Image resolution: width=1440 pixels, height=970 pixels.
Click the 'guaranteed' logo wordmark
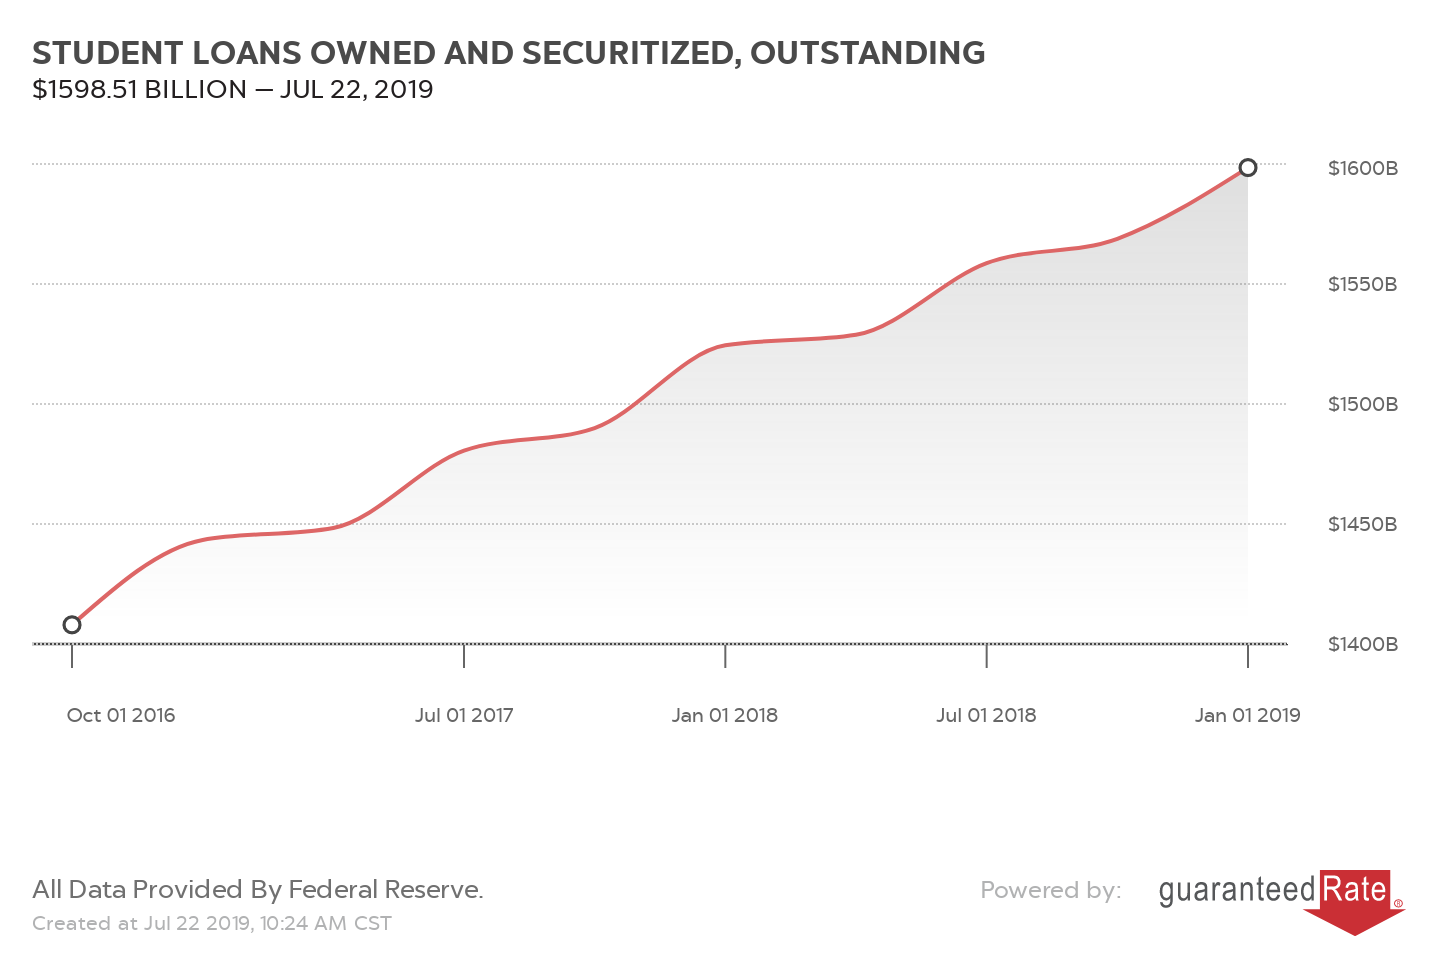(x=1237, y=890)
